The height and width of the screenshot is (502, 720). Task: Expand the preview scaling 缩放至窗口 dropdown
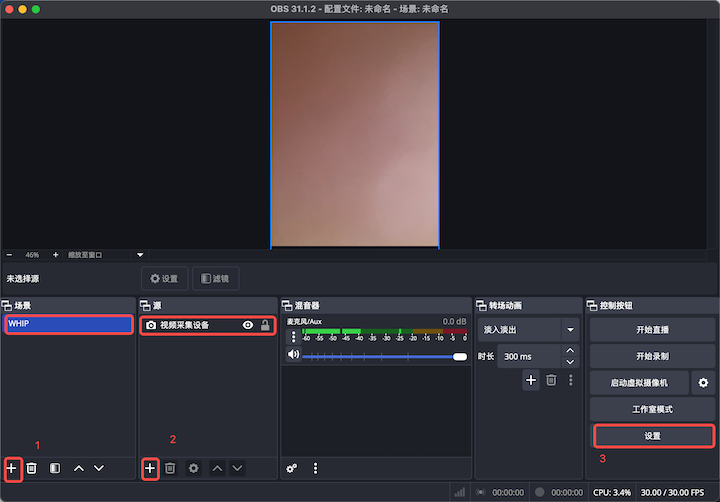pos(140,255)
